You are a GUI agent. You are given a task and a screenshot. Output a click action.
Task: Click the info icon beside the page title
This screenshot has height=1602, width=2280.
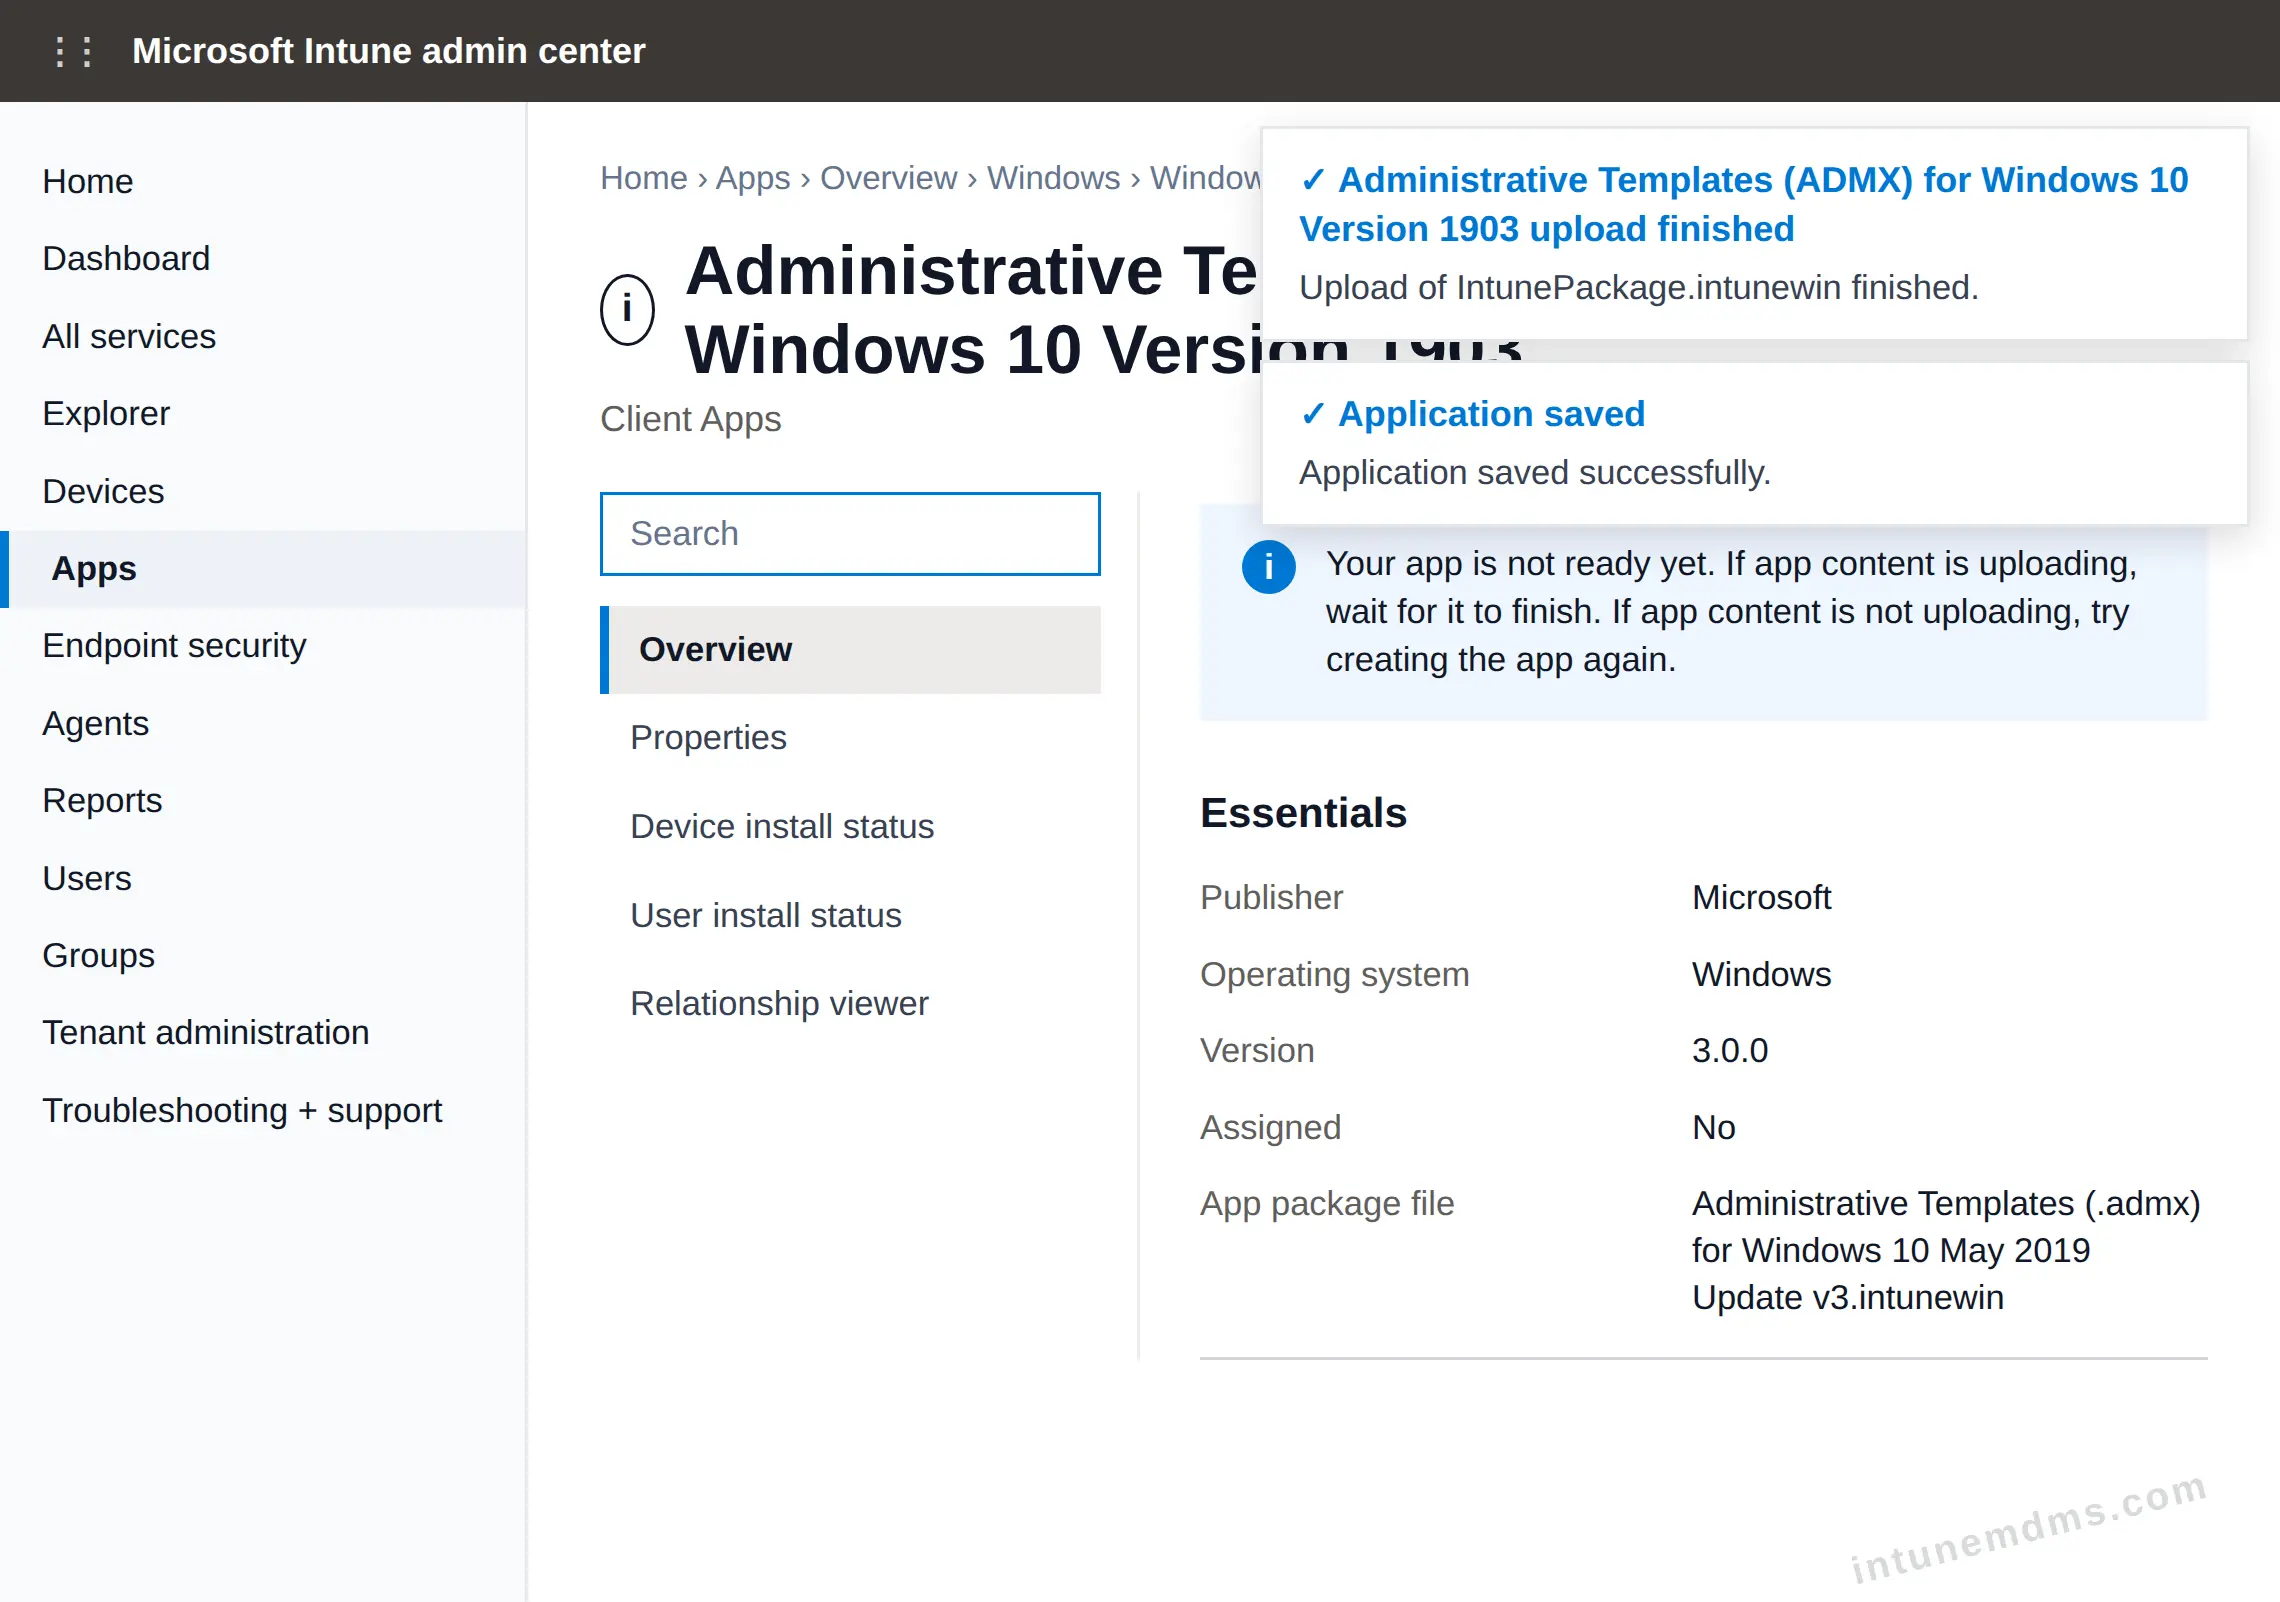627,309
